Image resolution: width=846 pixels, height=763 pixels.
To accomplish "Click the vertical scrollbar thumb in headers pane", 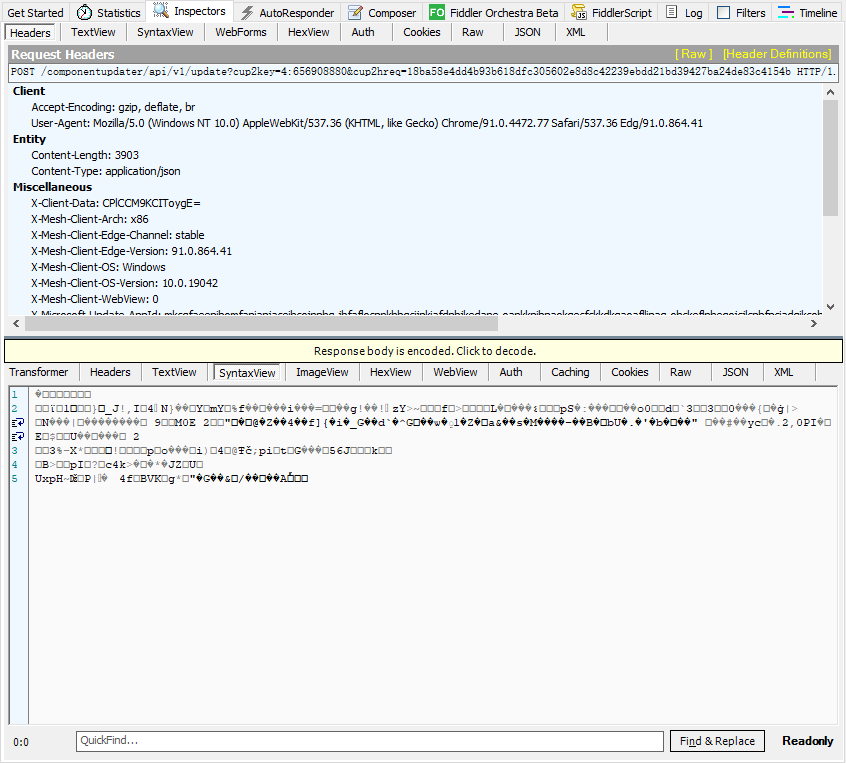I will (x=830, y=158).
